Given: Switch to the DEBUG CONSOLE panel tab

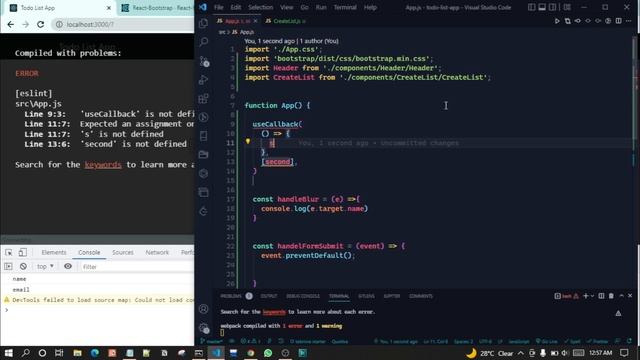Looking at the screenshot, I should (x=303, y=296).
